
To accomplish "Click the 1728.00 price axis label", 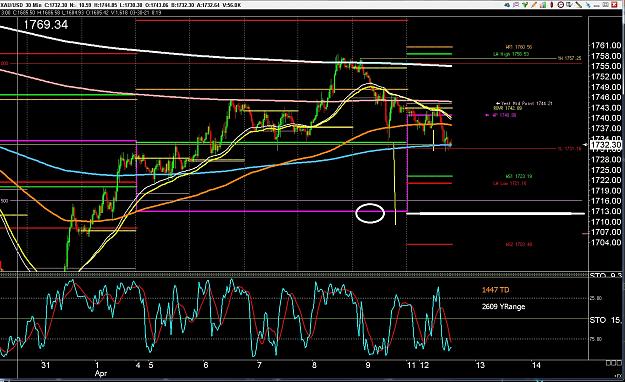I will pos(606,159).
